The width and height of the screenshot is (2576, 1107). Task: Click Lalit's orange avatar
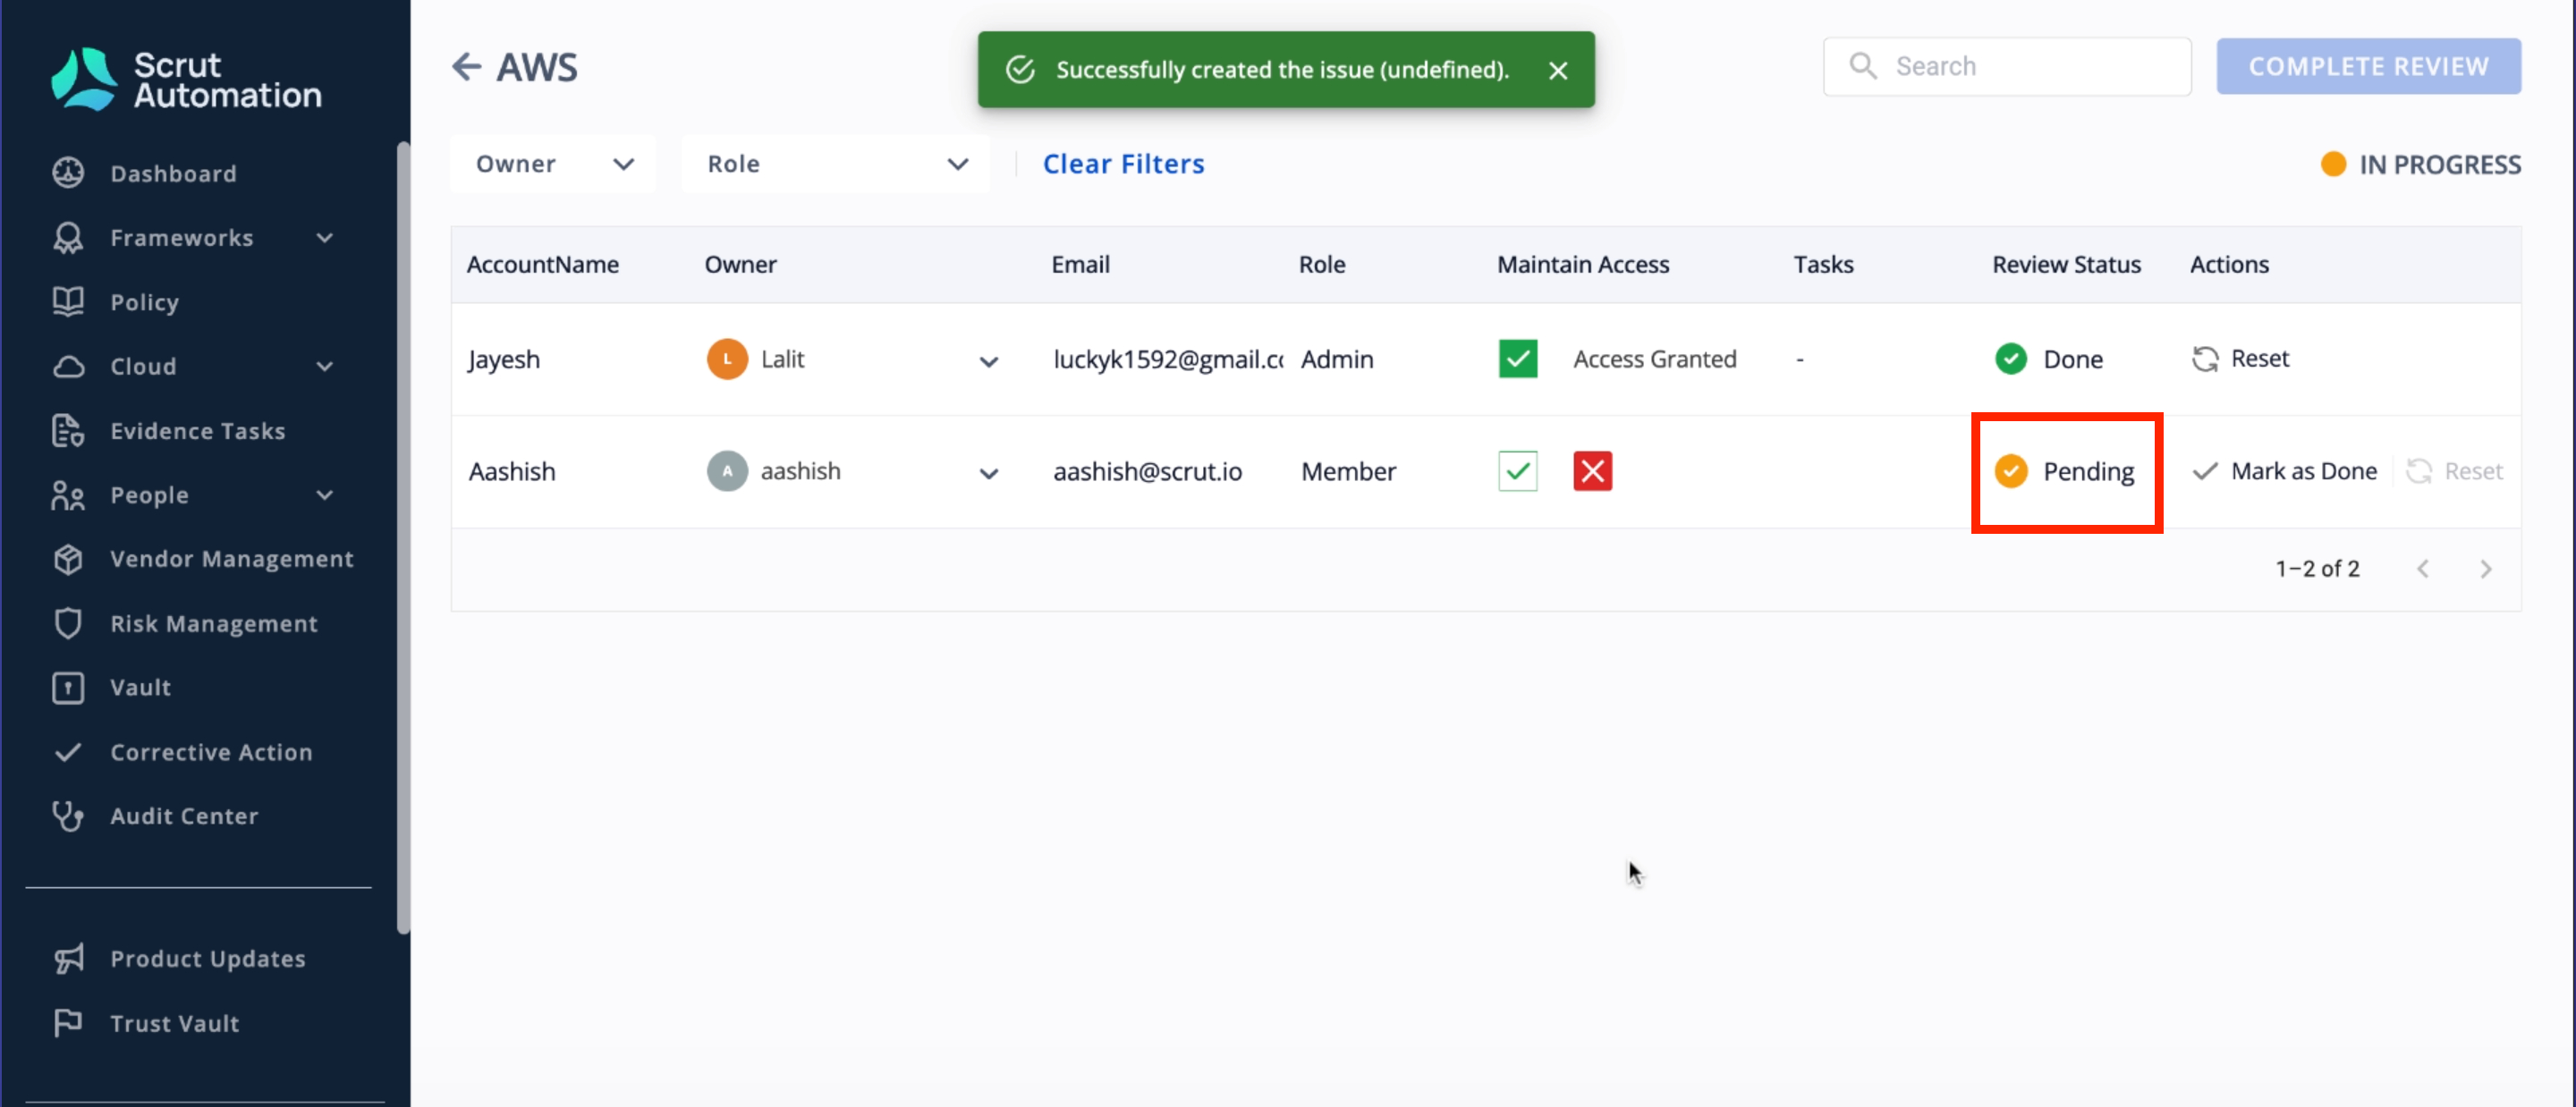click(x=727, y=359)
